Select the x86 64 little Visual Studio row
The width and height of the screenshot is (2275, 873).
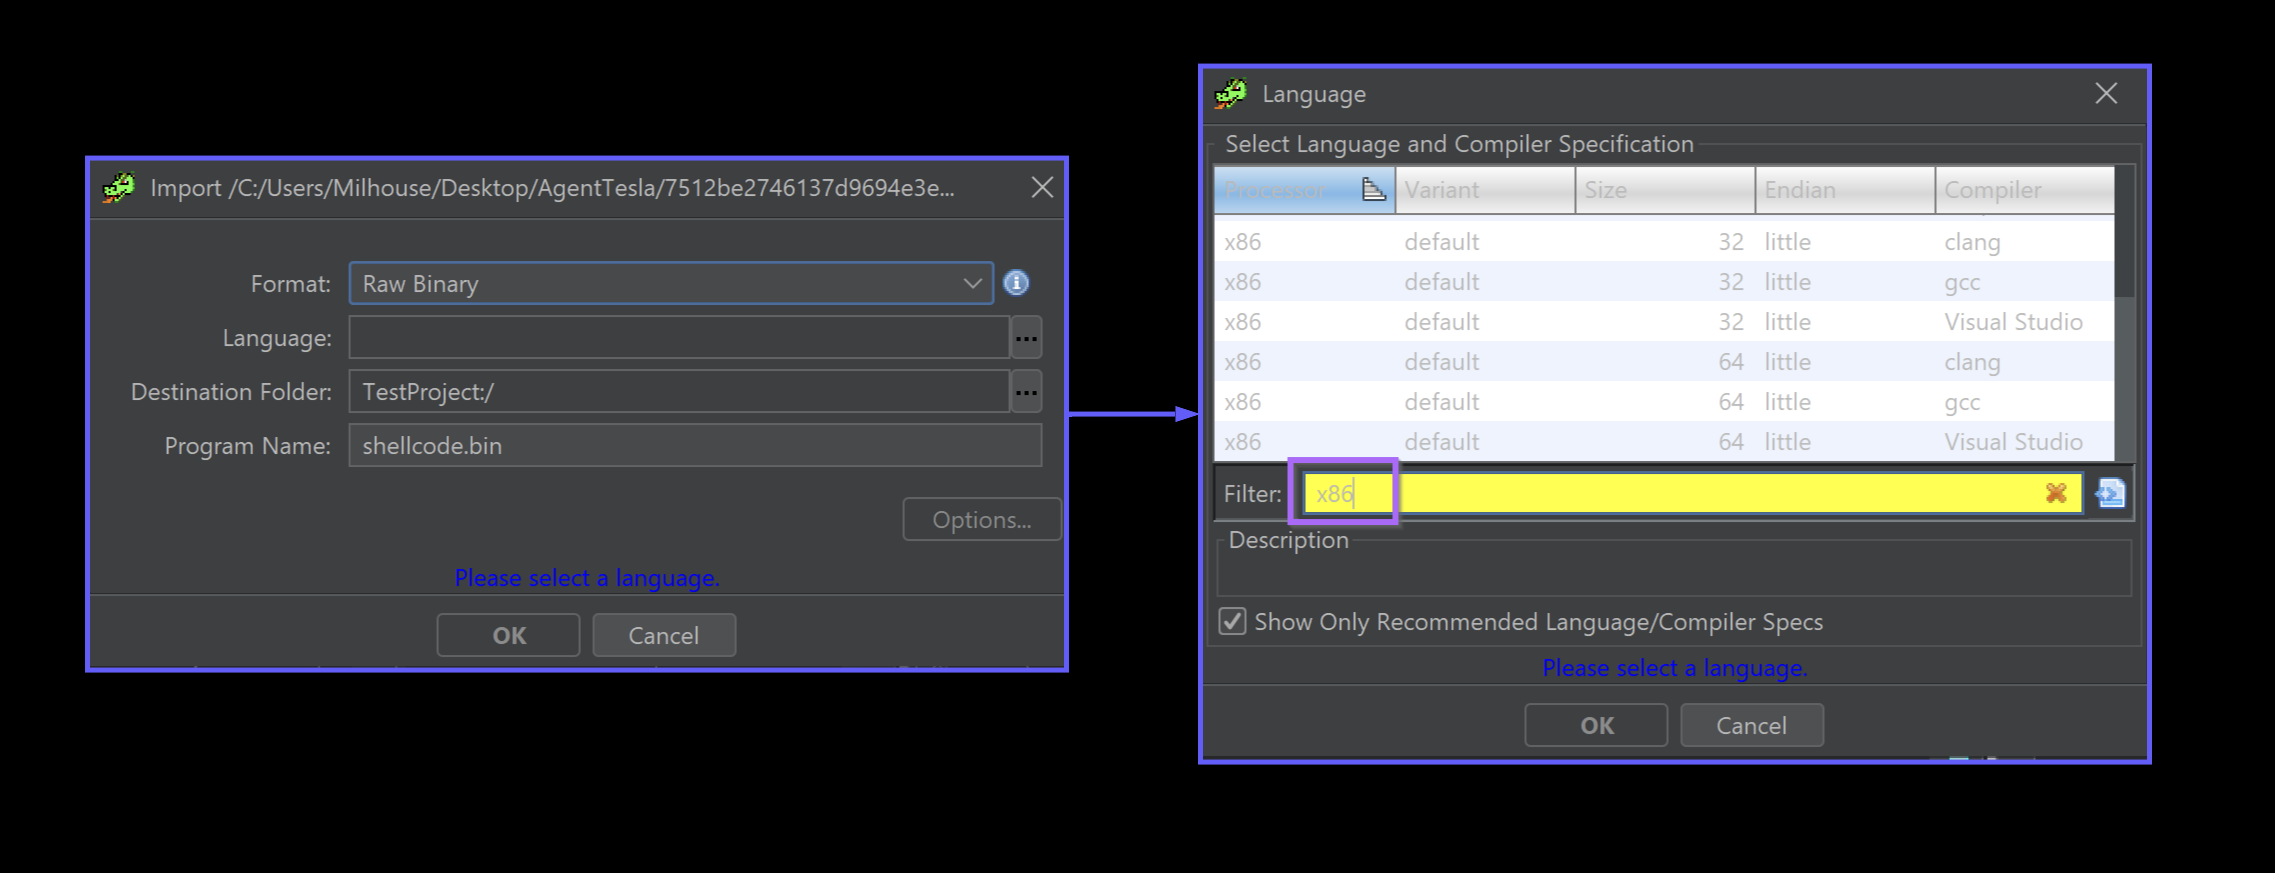point(1664,442)
